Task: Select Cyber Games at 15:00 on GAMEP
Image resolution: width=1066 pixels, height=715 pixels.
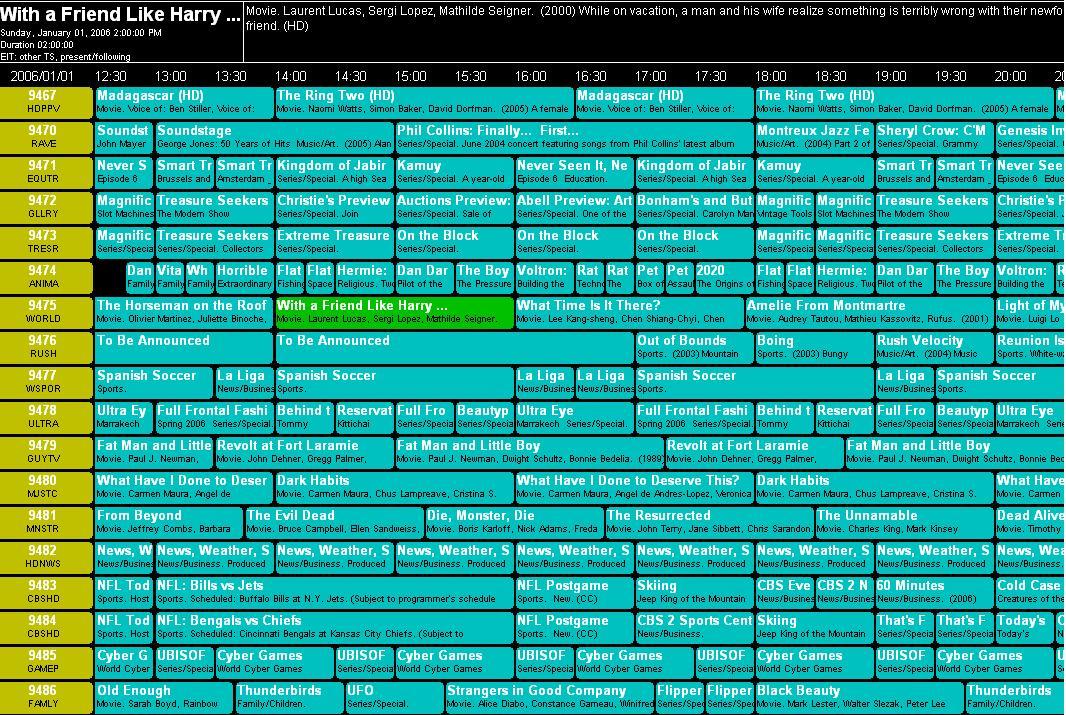Action: (454, 662)
